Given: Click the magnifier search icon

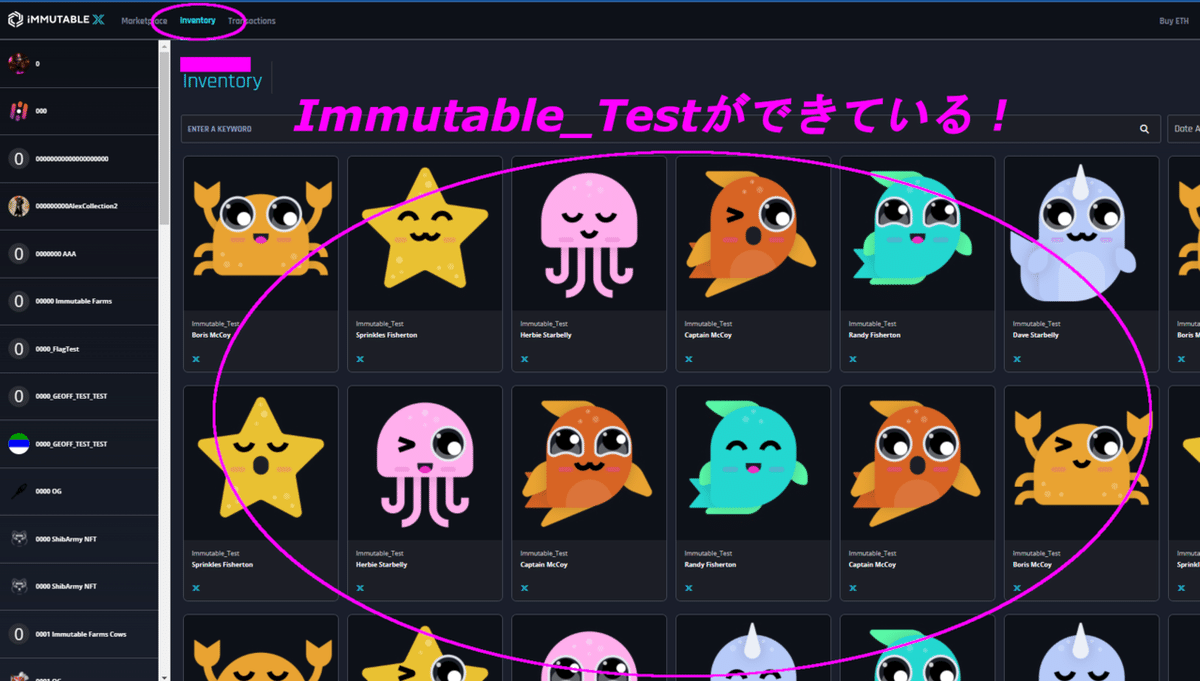Looking at the screenshot, I should tap(1144, 129).
